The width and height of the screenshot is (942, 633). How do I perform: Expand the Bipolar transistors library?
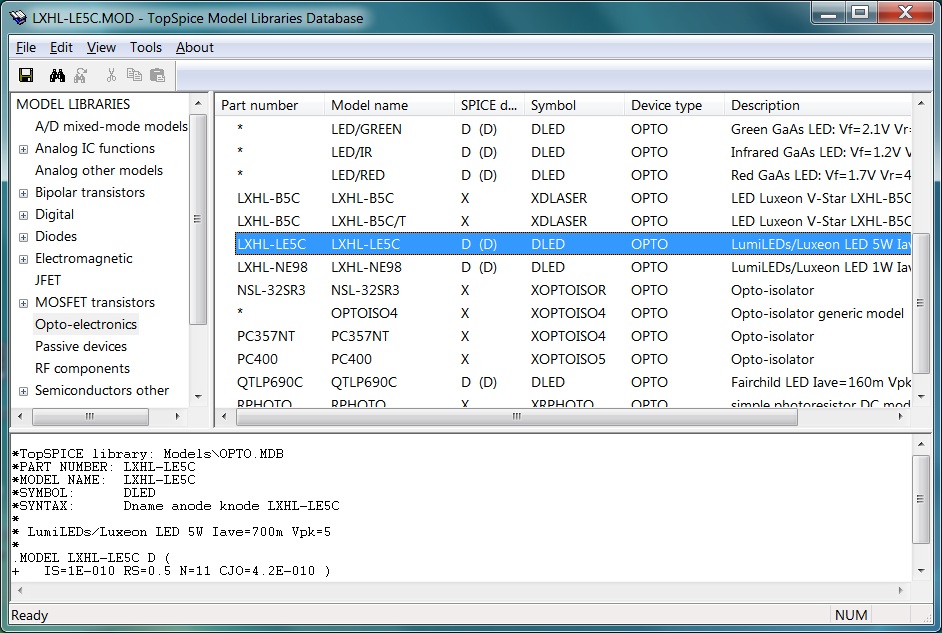pos(23,193)
